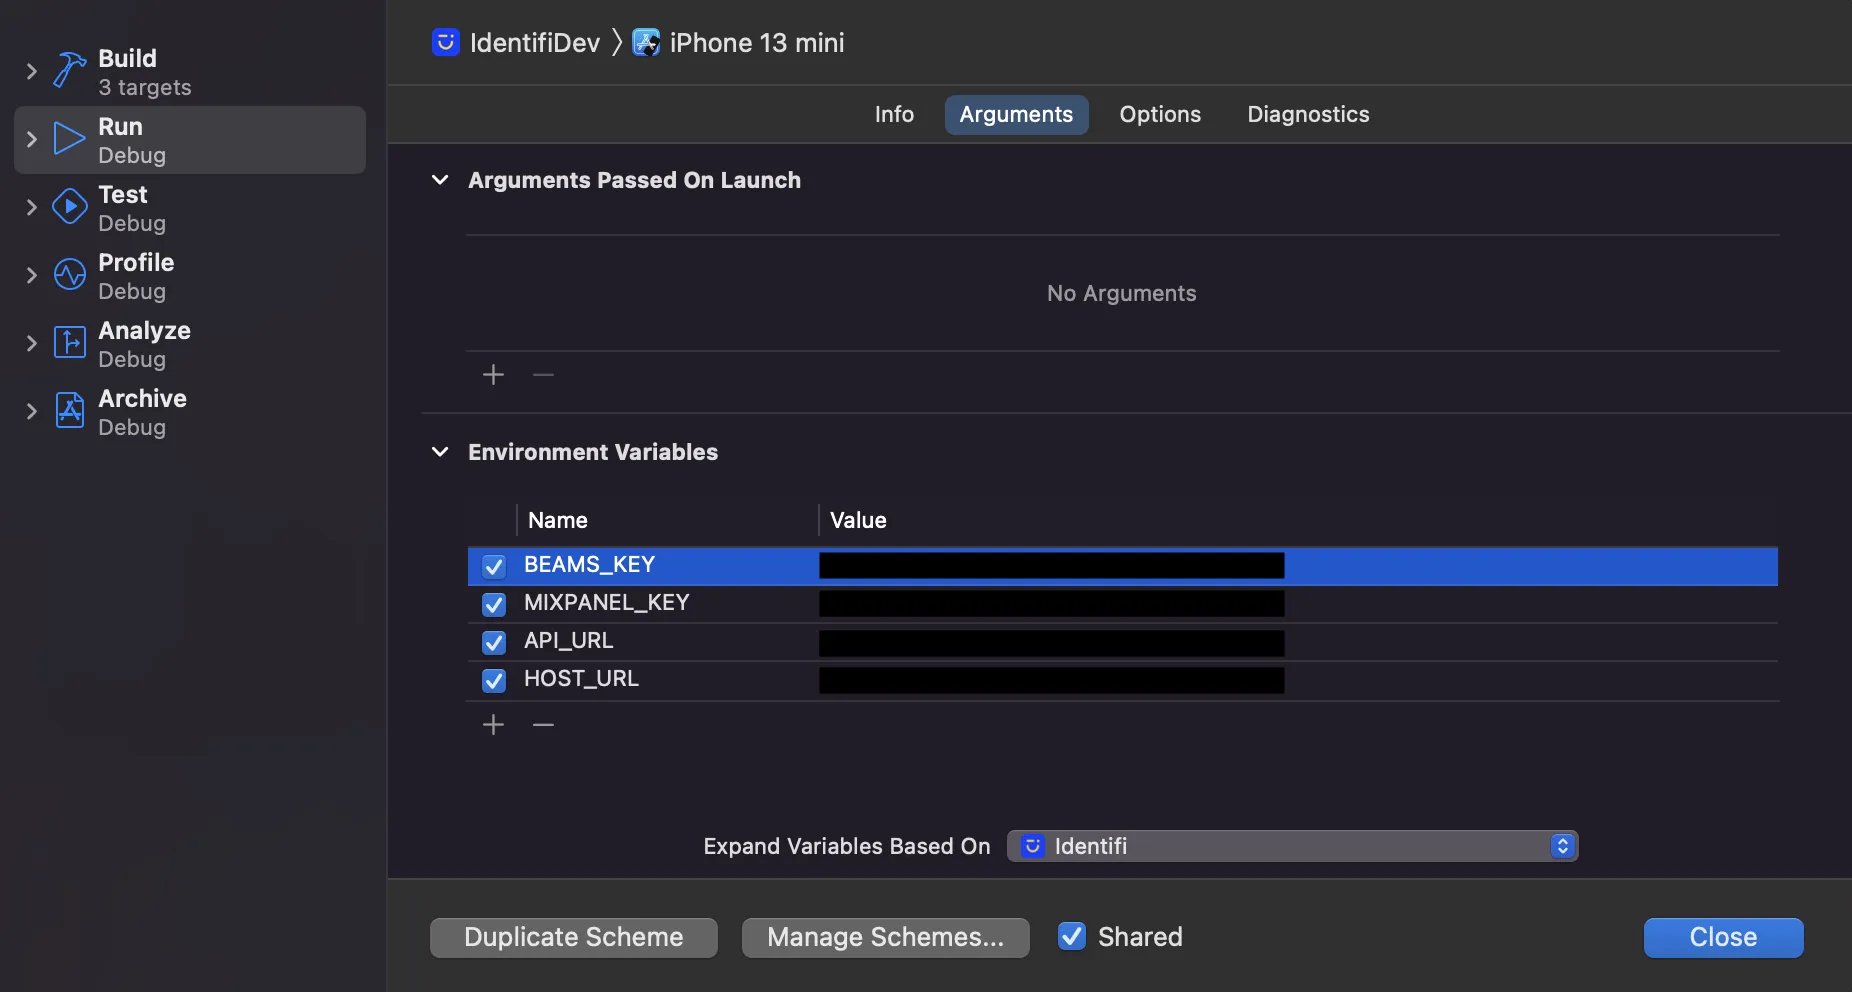Switch to the Diagnostics tab
Screen dimensions: 1852x992
[1308, 114]
